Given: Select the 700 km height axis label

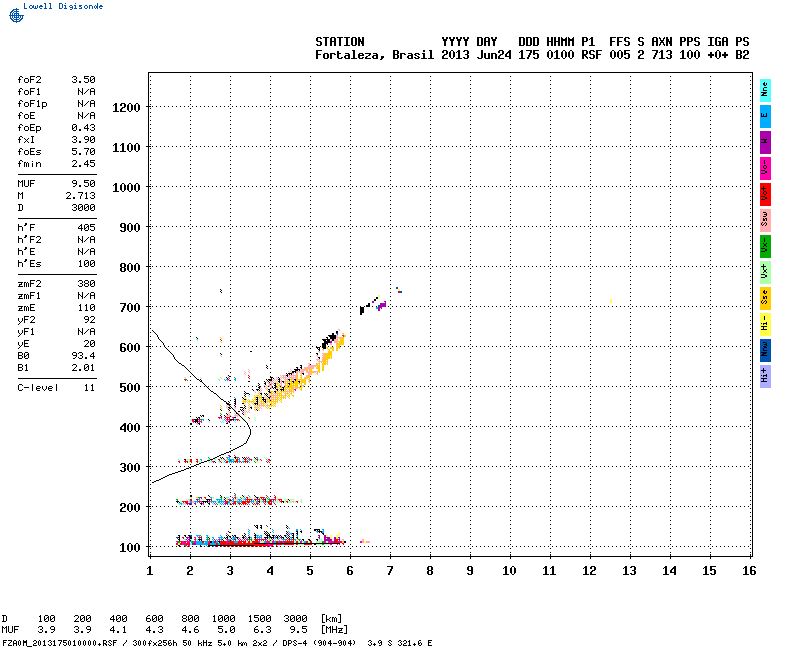Looking at the screenshot, I should click(130, 308).
